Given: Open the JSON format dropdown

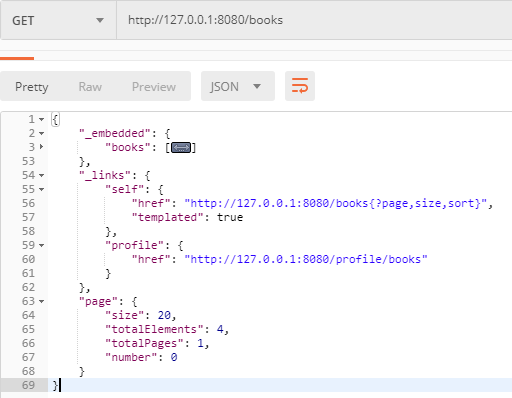Looking at the screenshot, I should [x=238, y=86].
